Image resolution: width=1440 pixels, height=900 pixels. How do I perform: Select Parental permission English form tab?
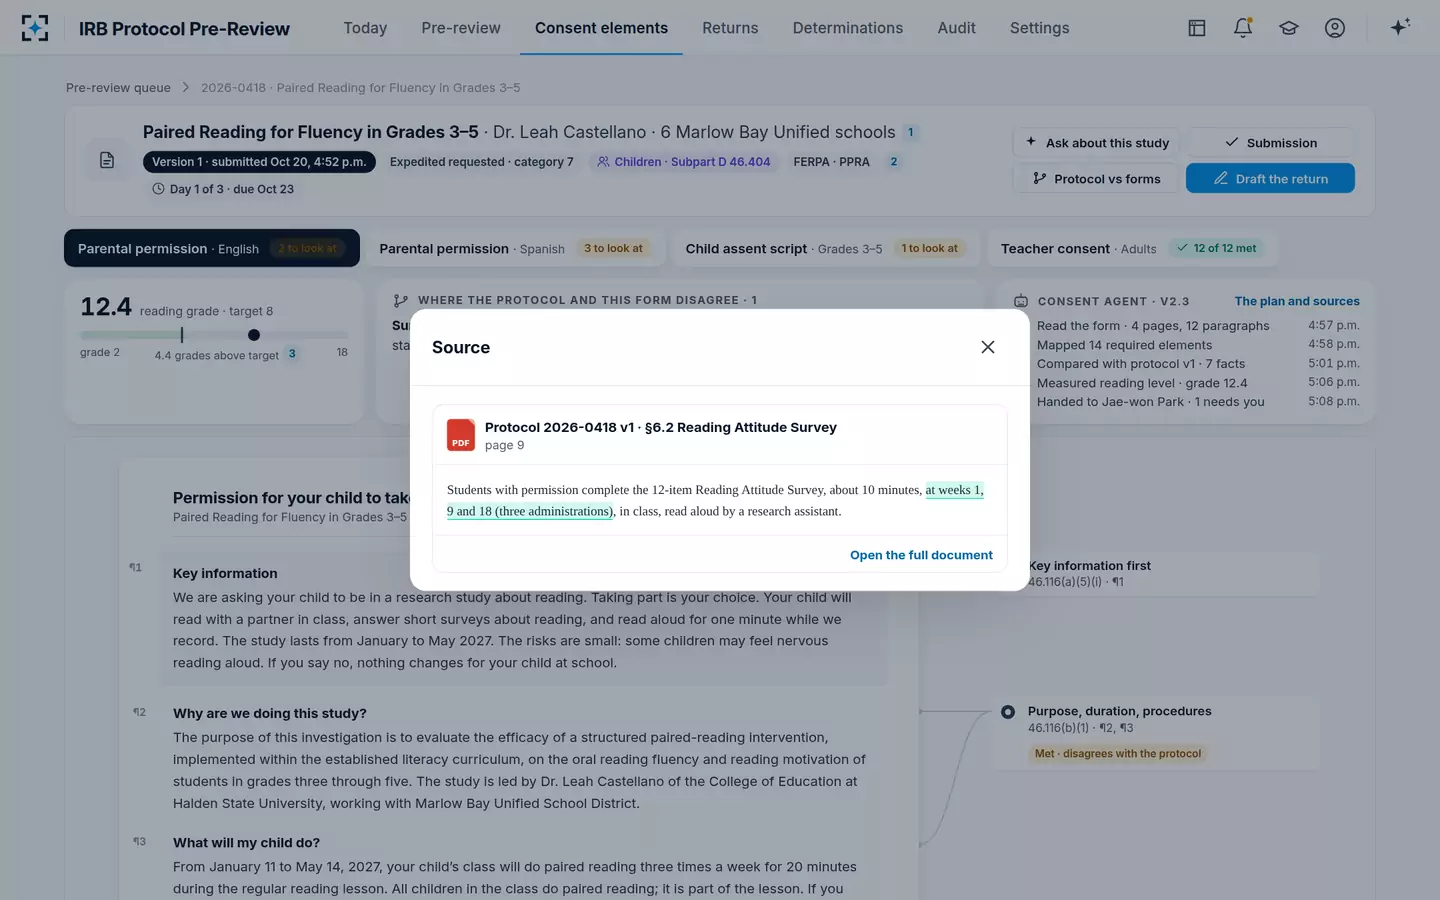click(212, 248)
